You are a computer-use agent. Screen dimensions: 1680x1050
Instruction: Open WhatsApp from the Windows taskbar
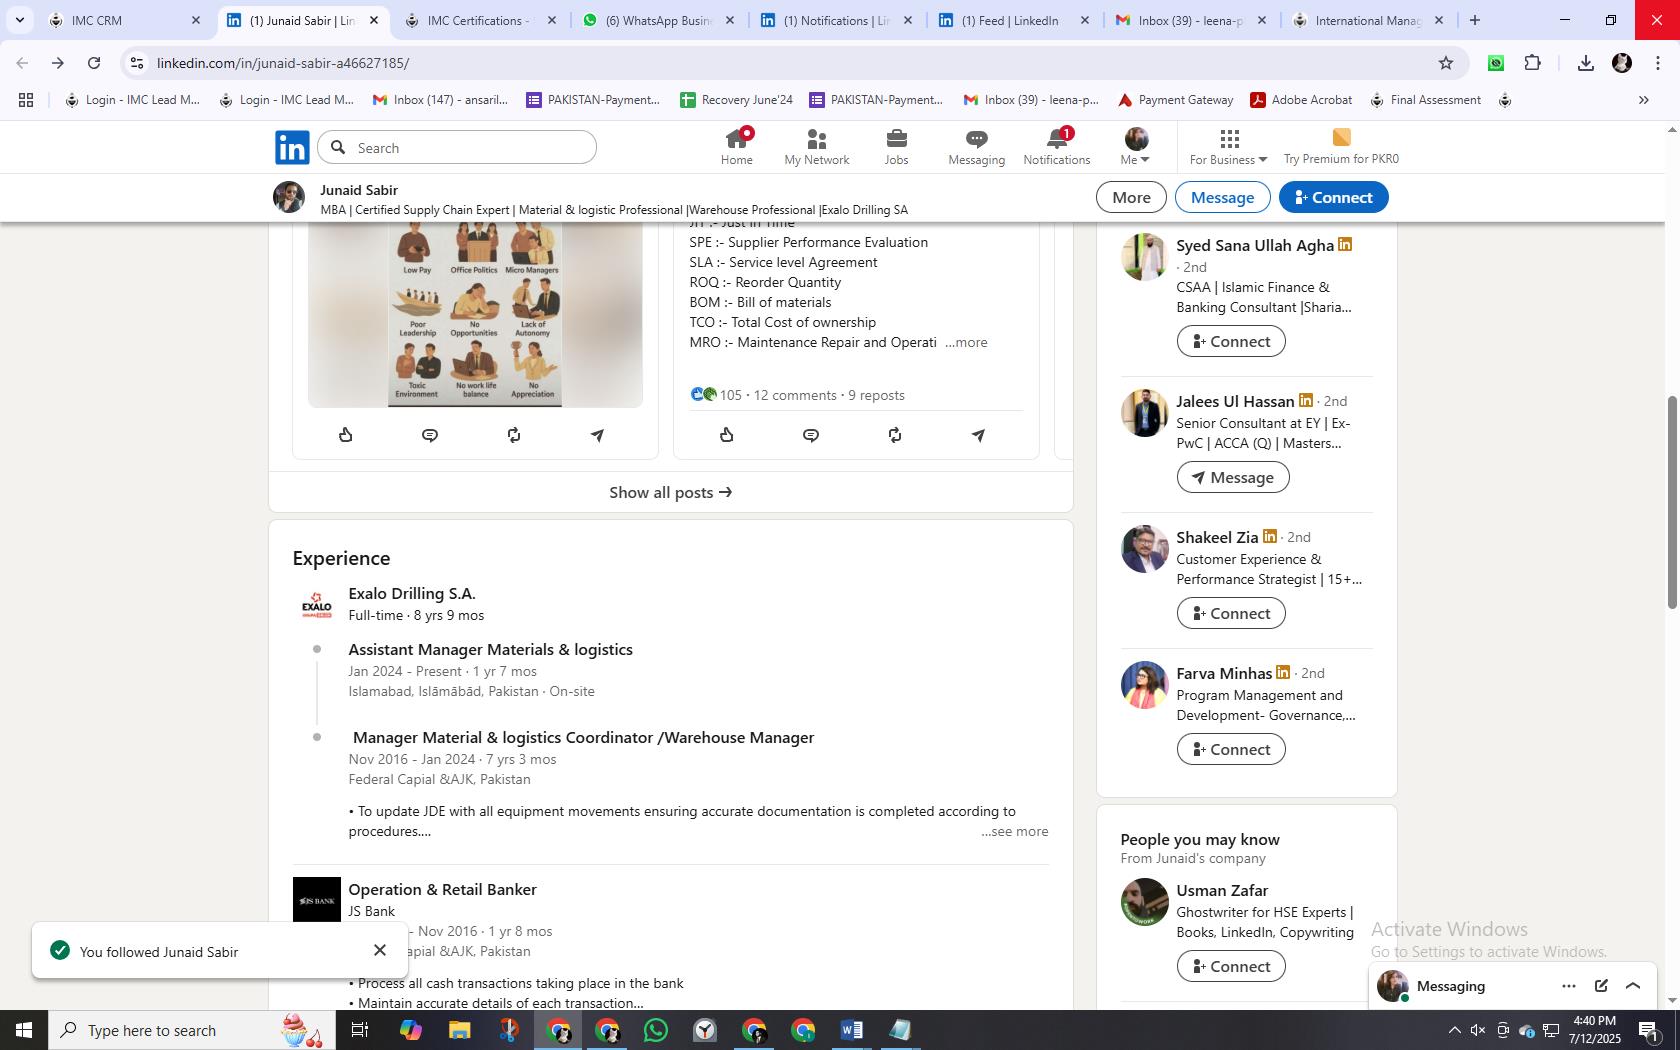tap(656, 1030)
